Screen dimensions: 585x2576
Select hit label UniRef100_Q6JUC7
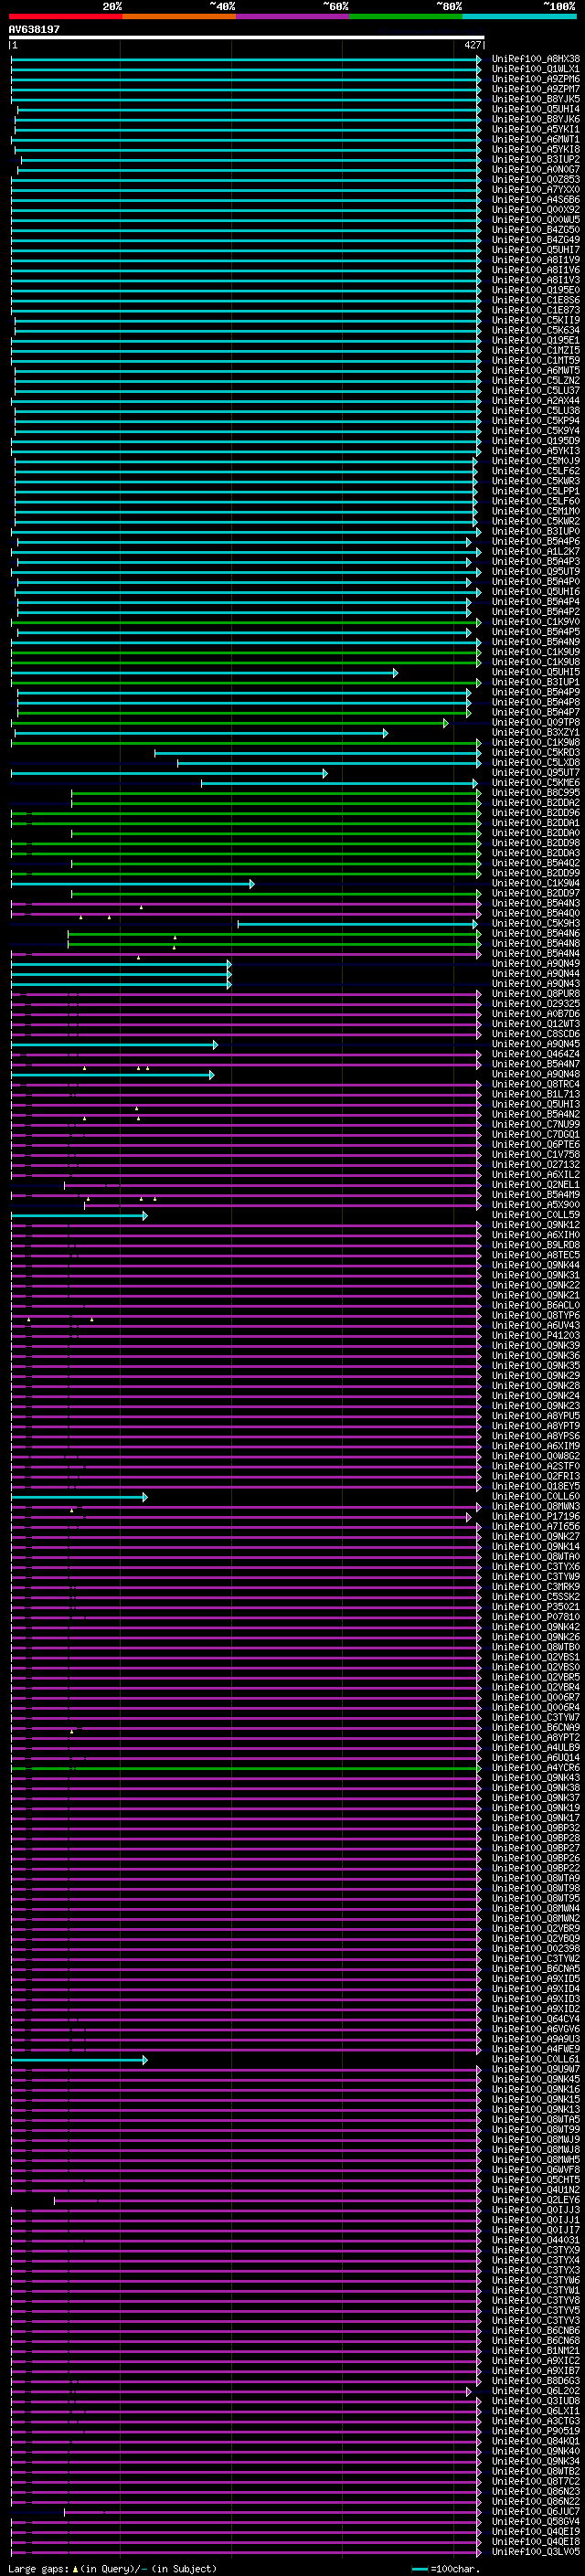coord(535,2511)
